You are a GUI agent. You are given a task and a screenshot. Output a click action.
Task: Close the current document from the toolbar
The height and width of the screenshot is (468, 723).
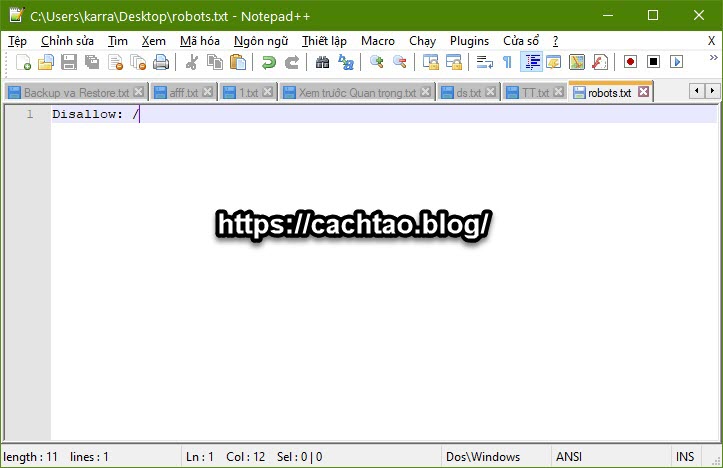115,62
